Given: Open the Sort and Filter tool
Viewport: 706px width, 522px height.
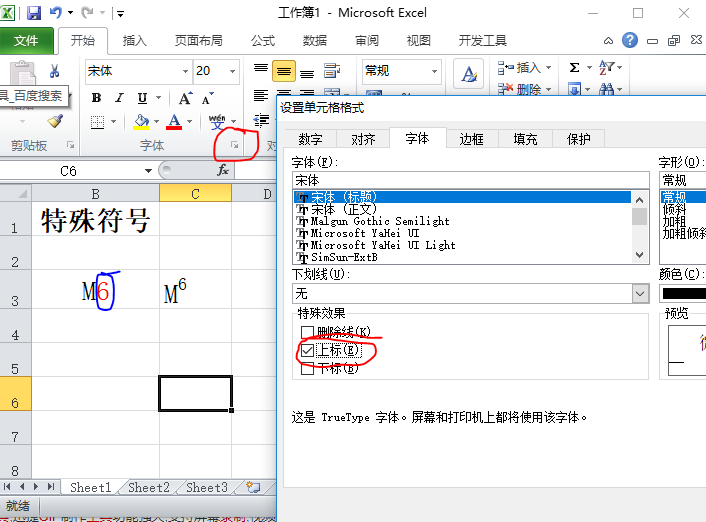Looking at the screenshot, I should coord(607,68).
